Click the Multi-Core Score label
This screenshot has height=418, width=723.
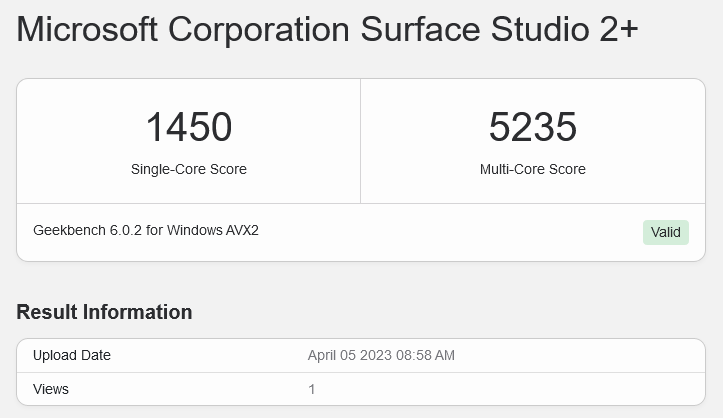533,169
